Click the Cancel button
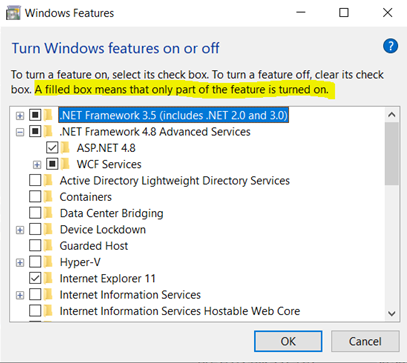Screen dimensions: 407x363 [x=365, y=341]
